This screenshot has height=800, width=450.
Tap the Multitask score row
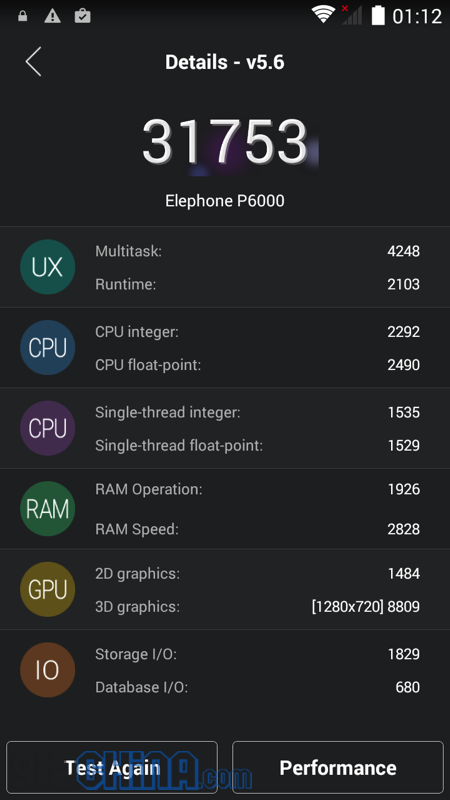(x=257, y=251)
